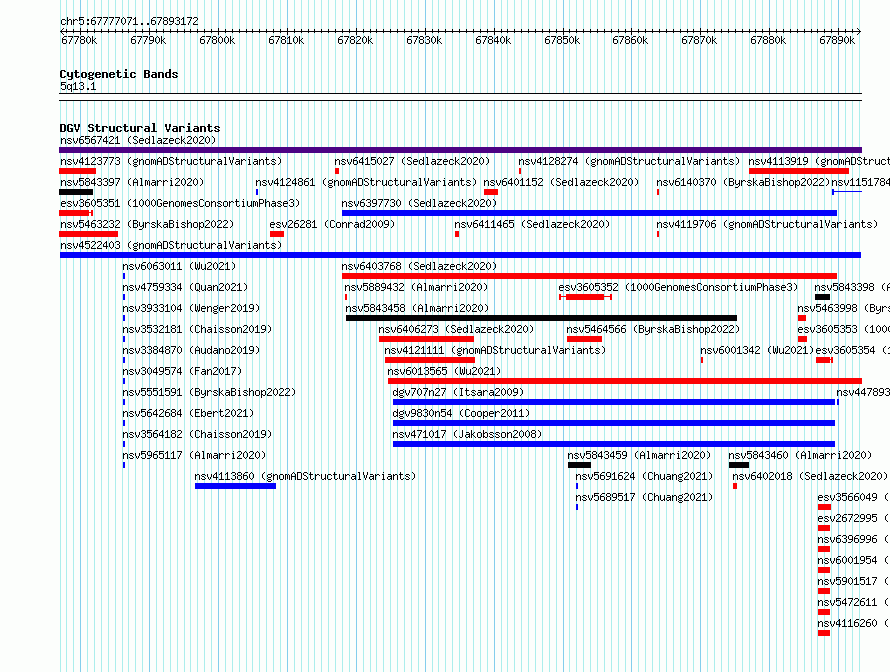This screenshot has width=890, height=672.
Task: Open nsv5843459 (Almarri2020) label
Action: (639, 455)
